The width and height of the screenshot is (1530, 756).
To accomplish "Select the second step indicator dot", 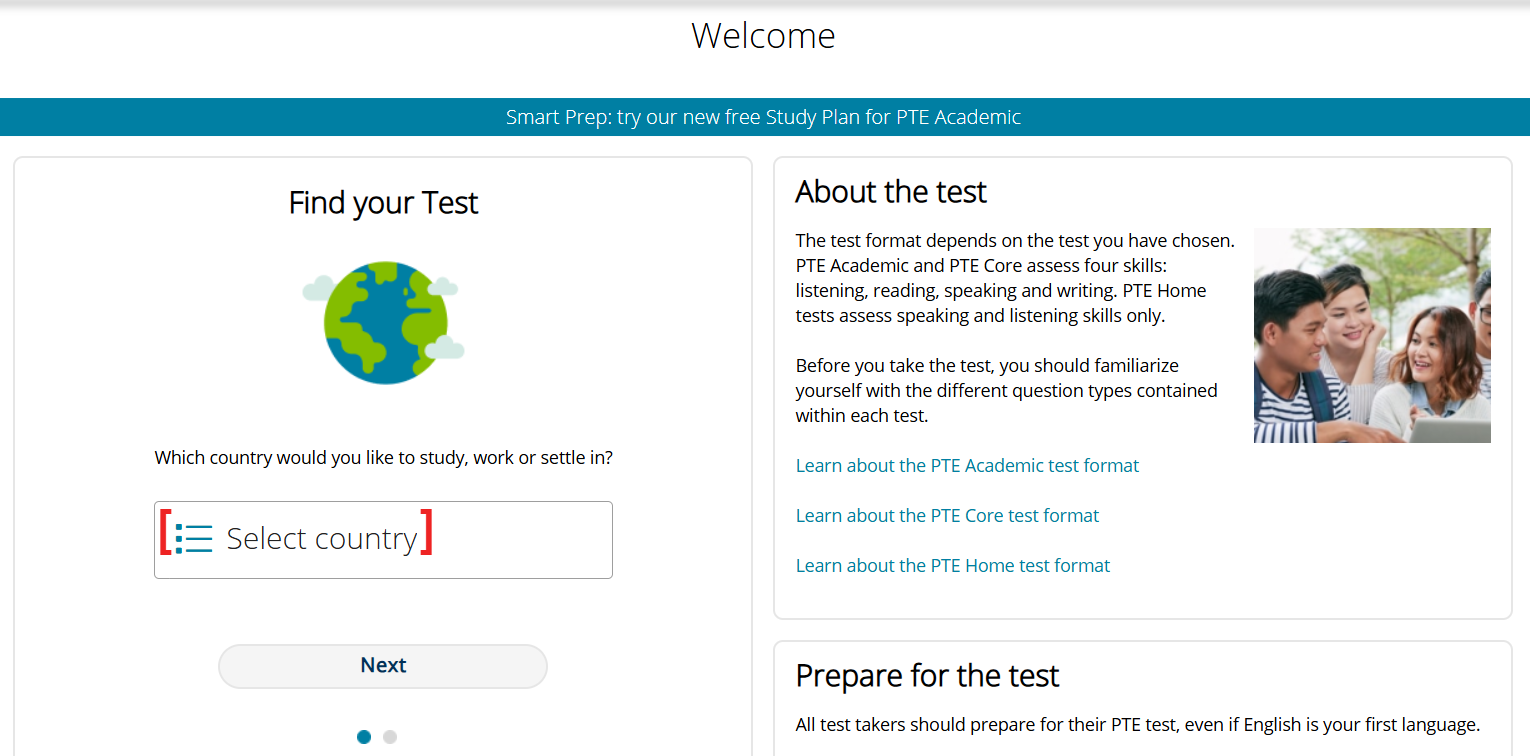I will coord(390,737).
